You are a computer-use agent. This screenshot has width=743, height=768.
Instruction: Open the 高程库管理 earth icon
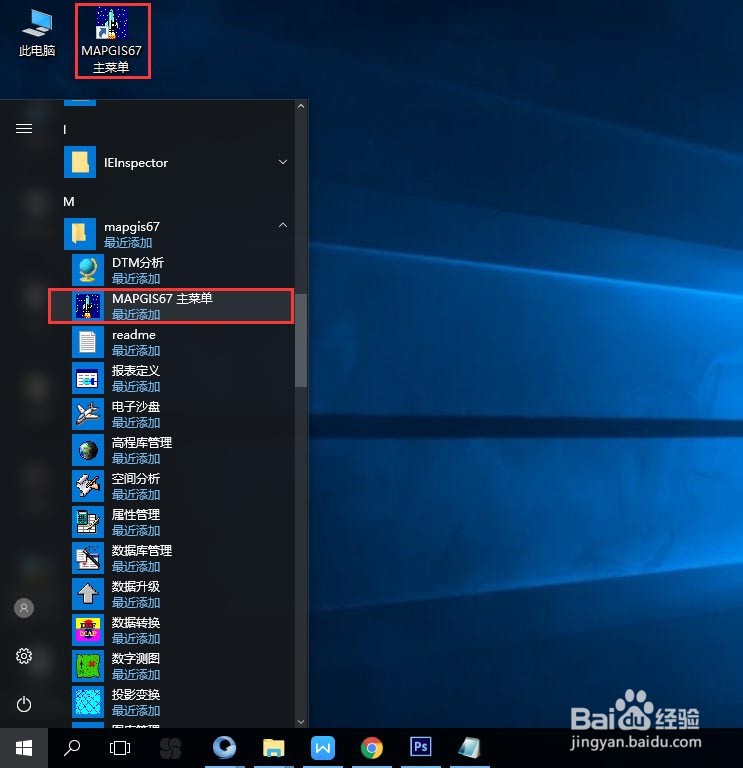(x=88, y=450)
